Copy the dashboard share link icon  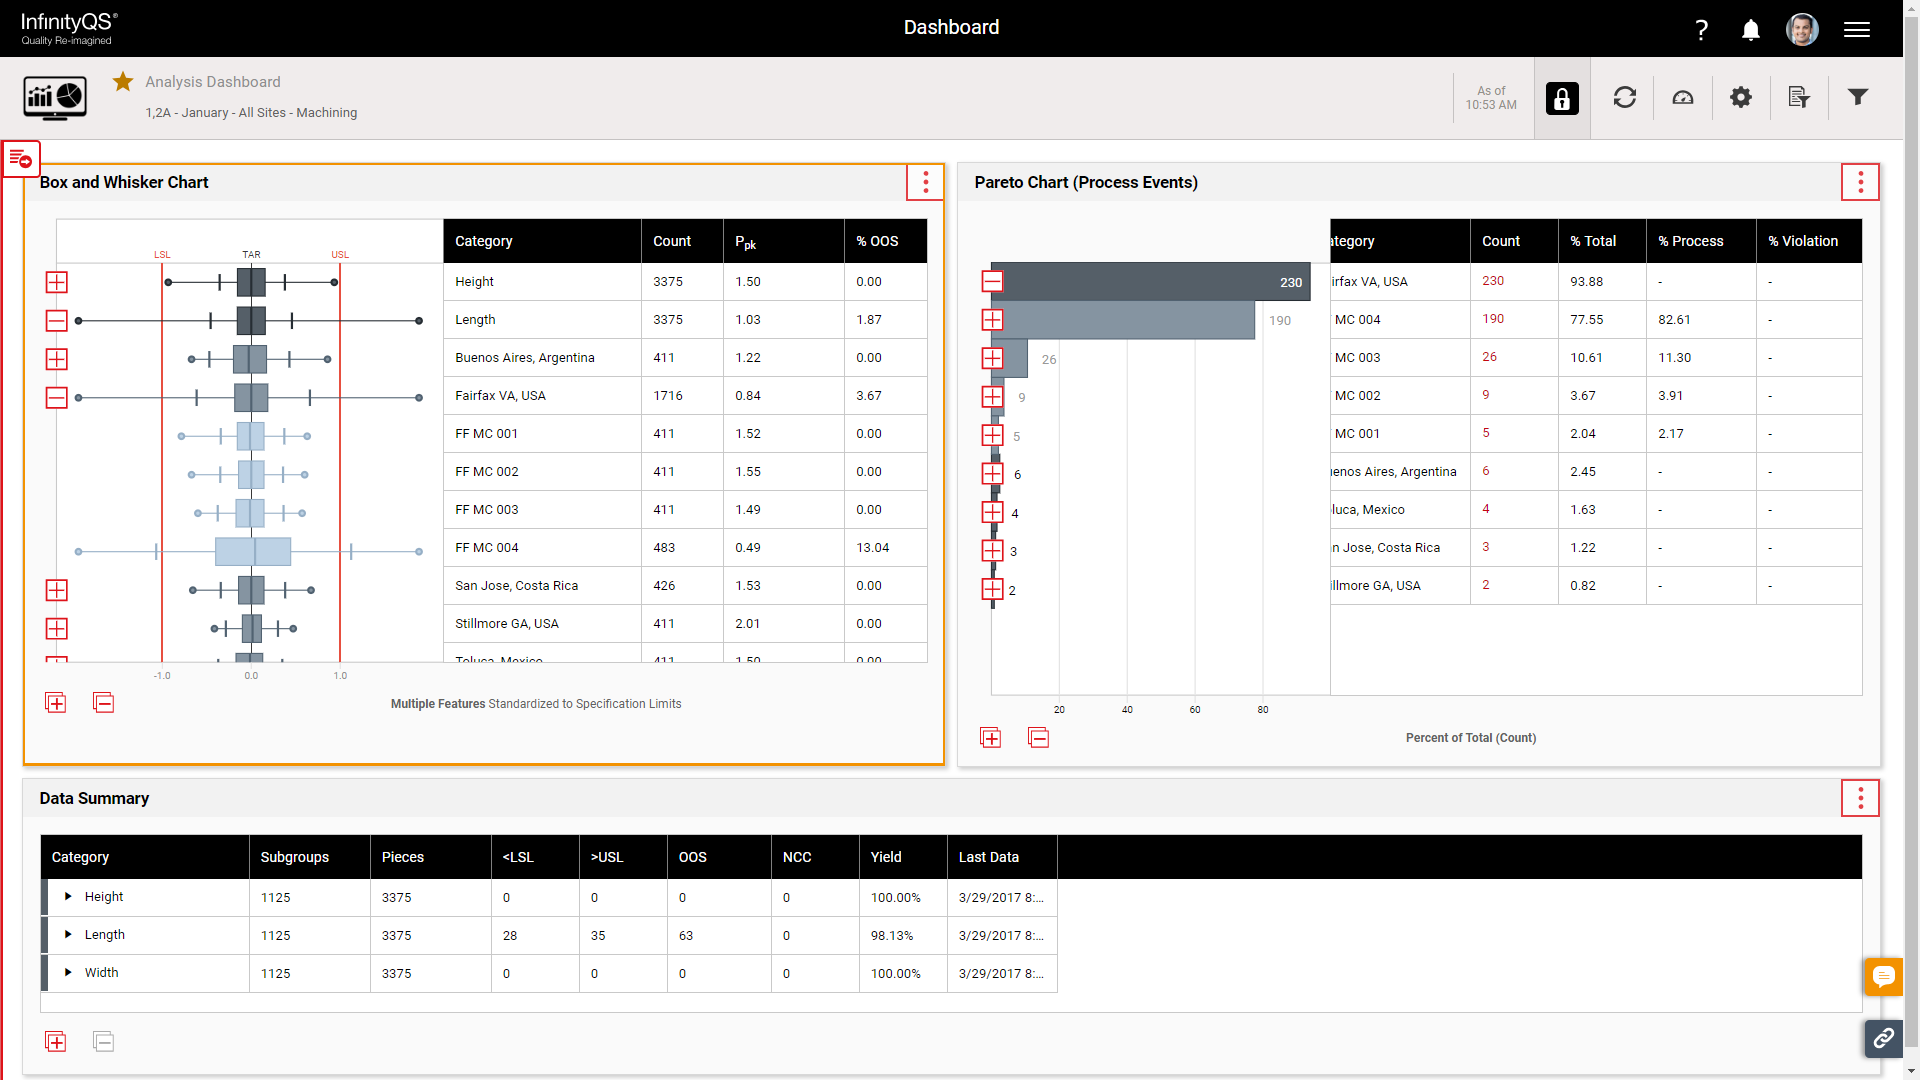point(1885,1039)
